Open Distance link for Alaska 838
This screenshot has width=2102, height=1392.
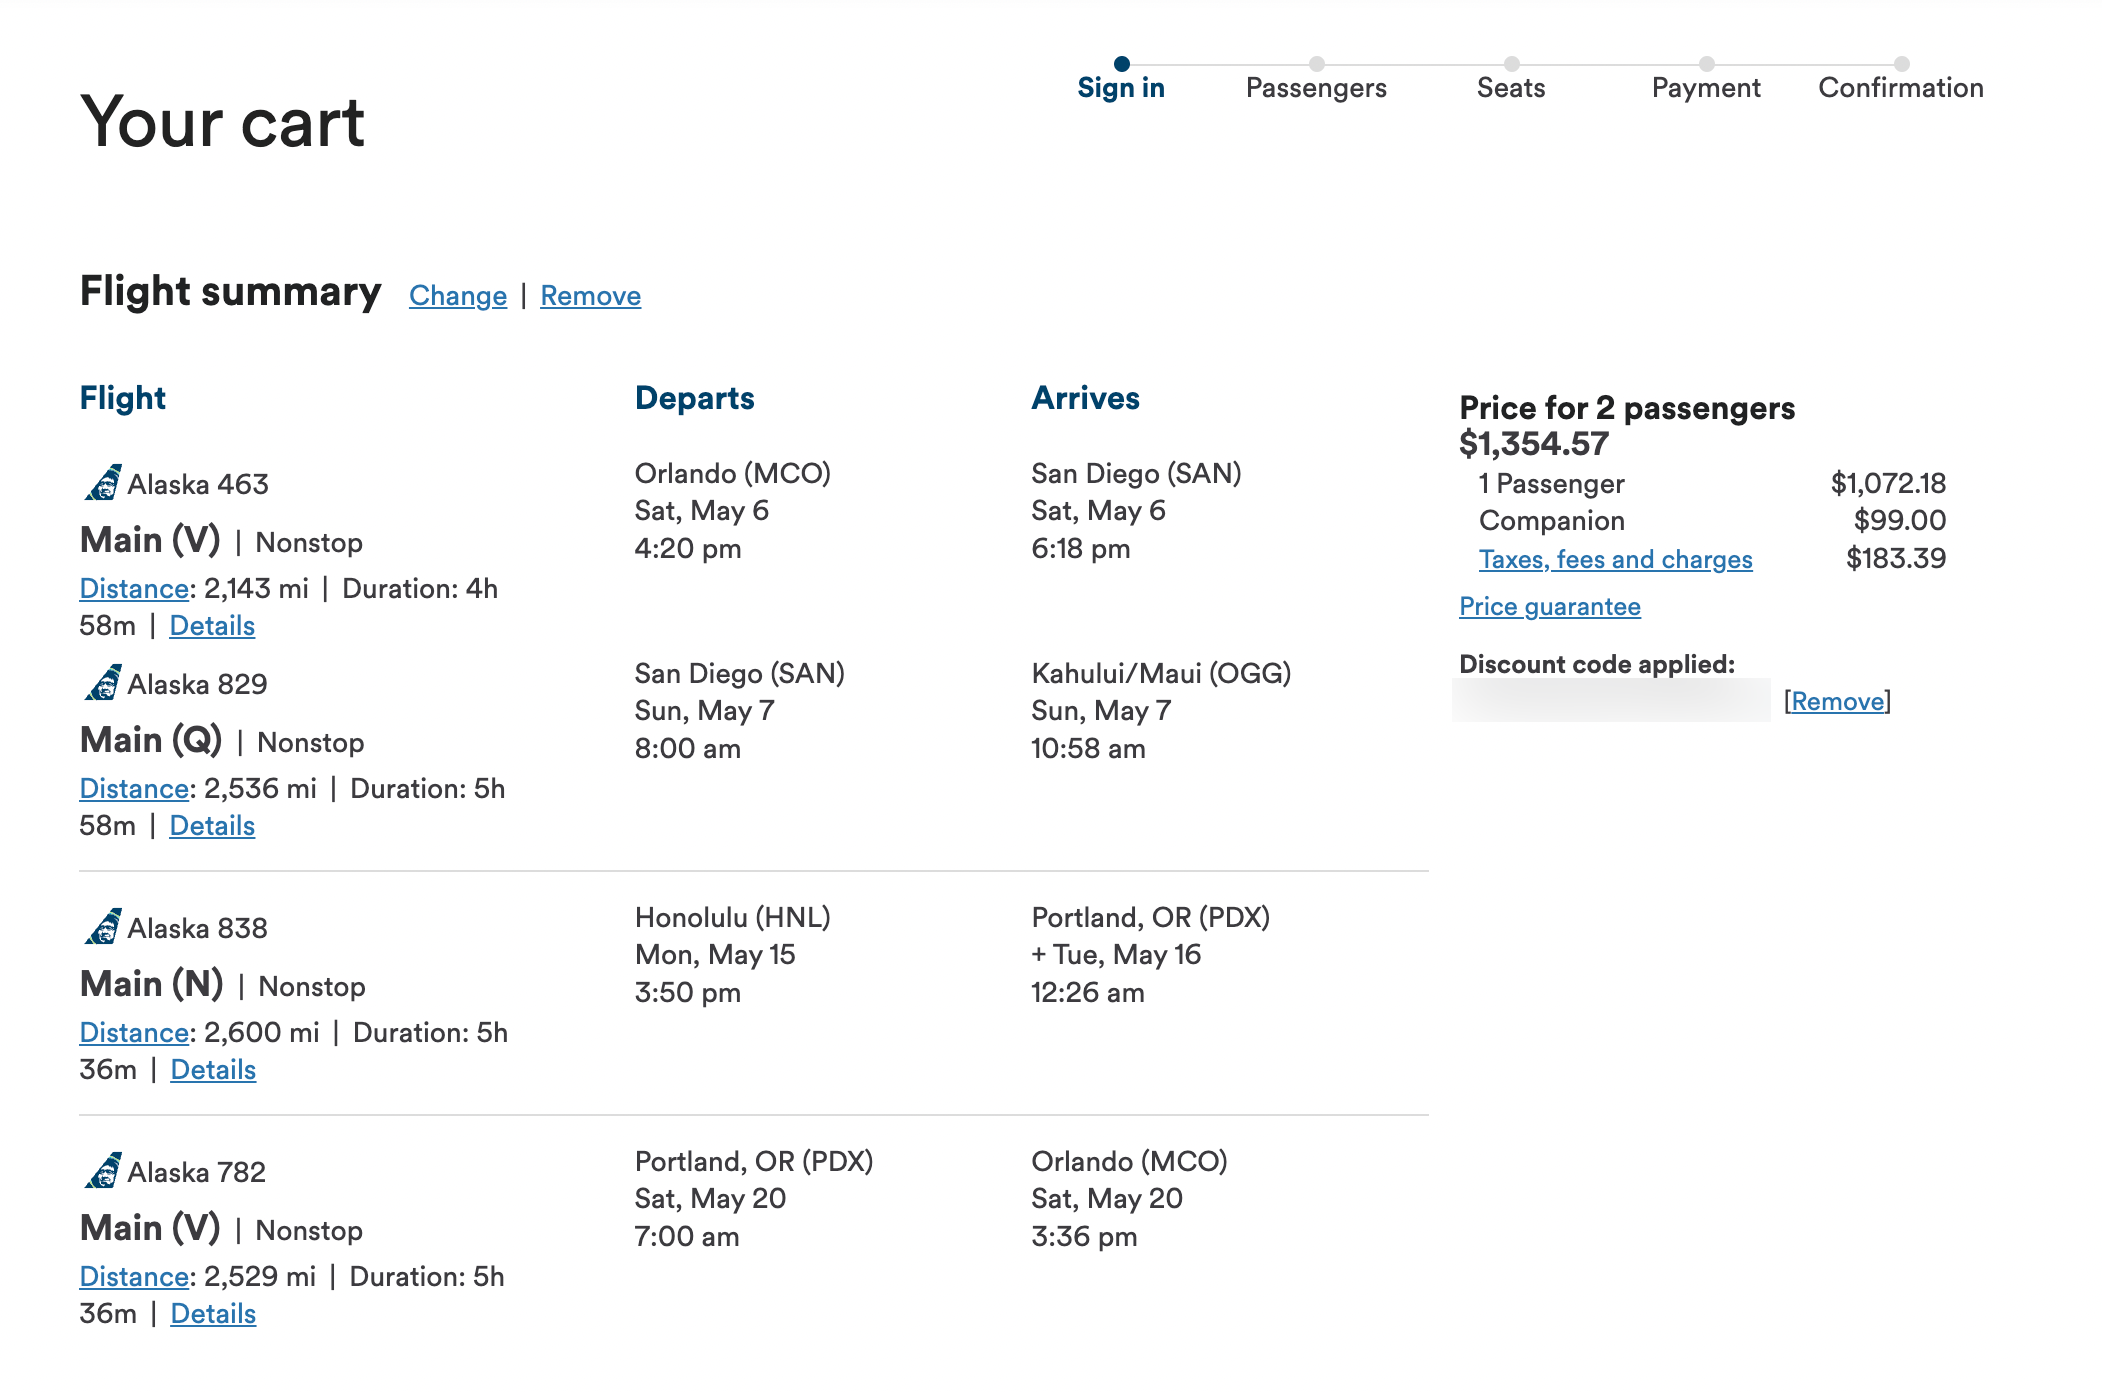134,1033
